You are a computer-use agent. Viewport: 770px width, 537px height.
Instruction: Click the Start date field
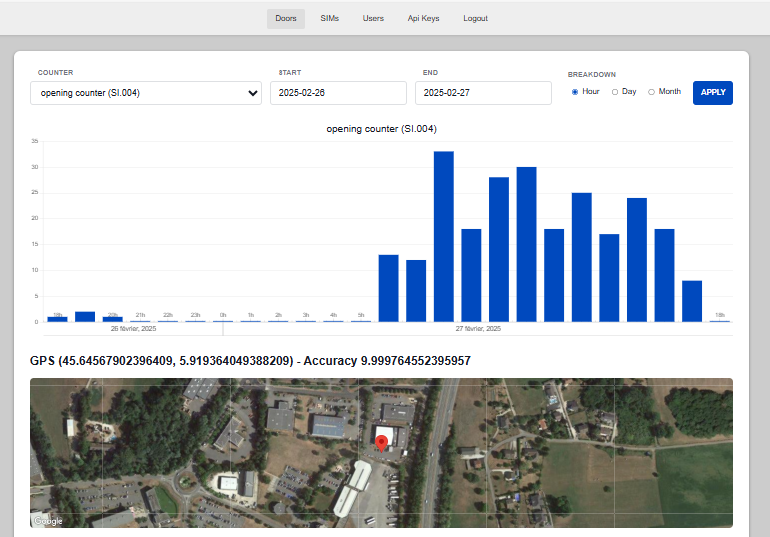338,93
